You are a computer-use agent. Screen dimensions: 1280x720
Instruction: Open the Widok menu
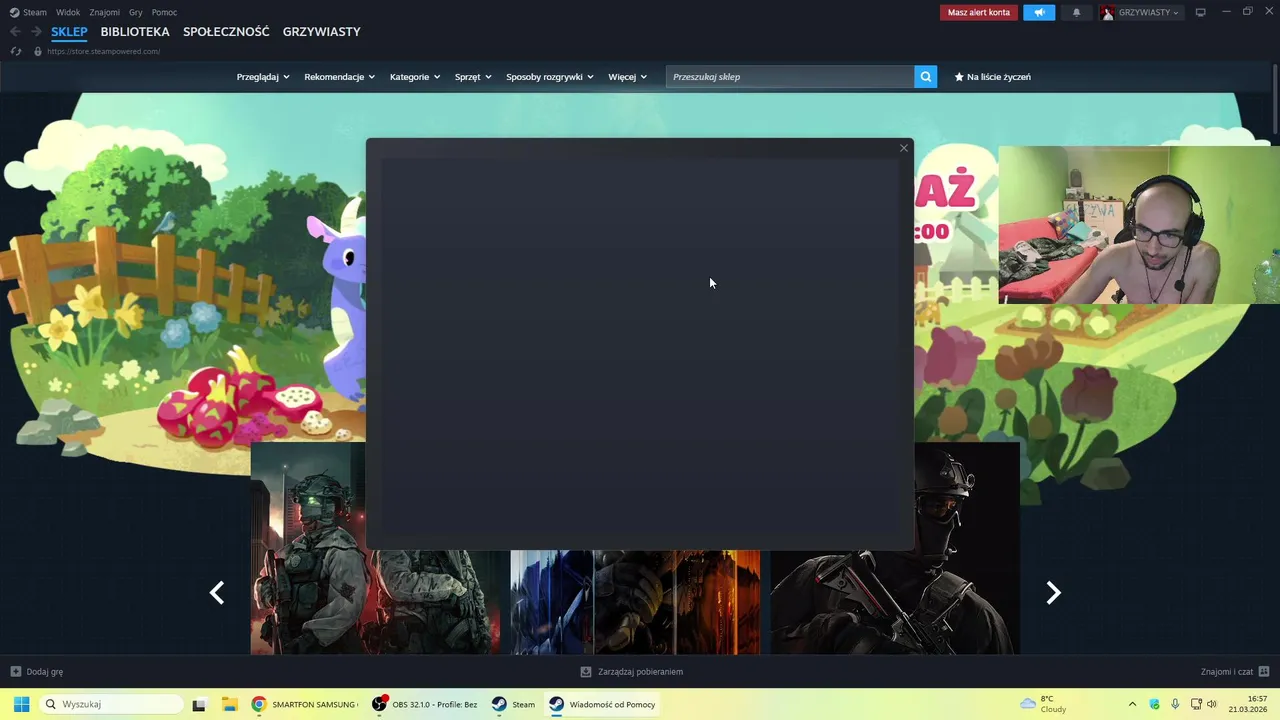point(68,12)
